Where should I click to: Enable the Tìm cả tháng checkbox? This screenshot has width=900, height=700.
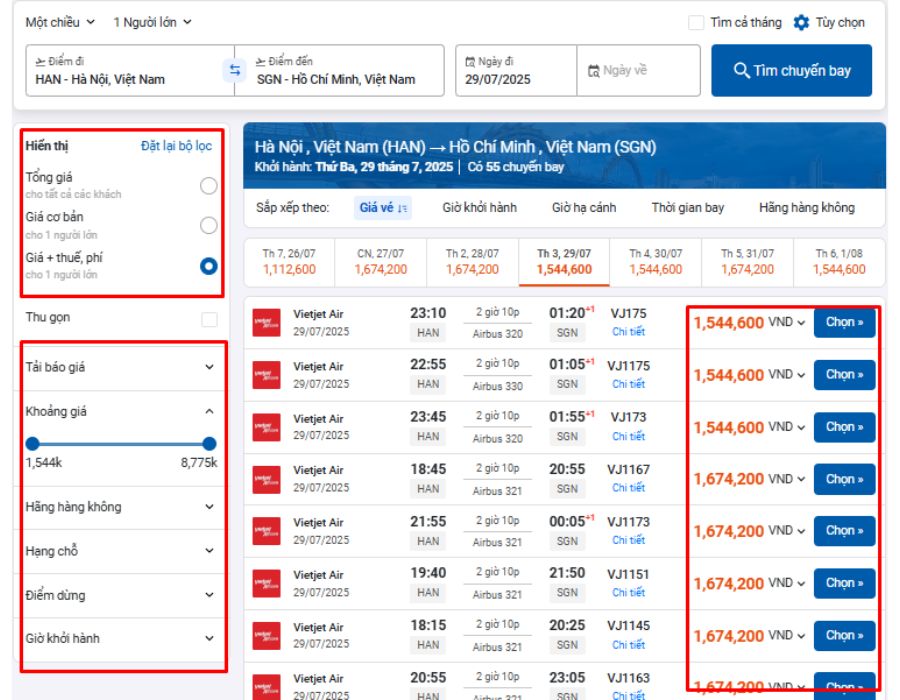[696, 22]
